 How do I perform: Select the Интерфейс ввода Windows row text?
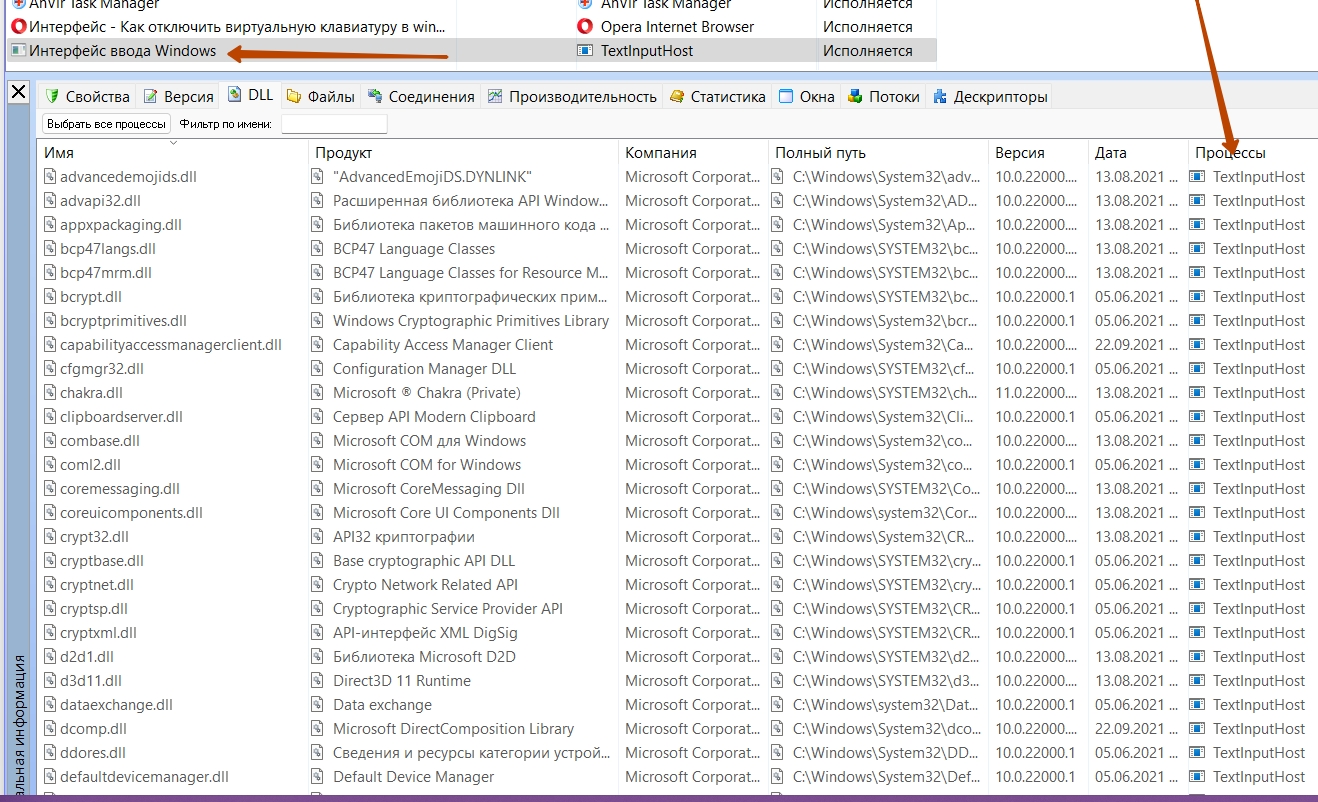pos(122,51)
